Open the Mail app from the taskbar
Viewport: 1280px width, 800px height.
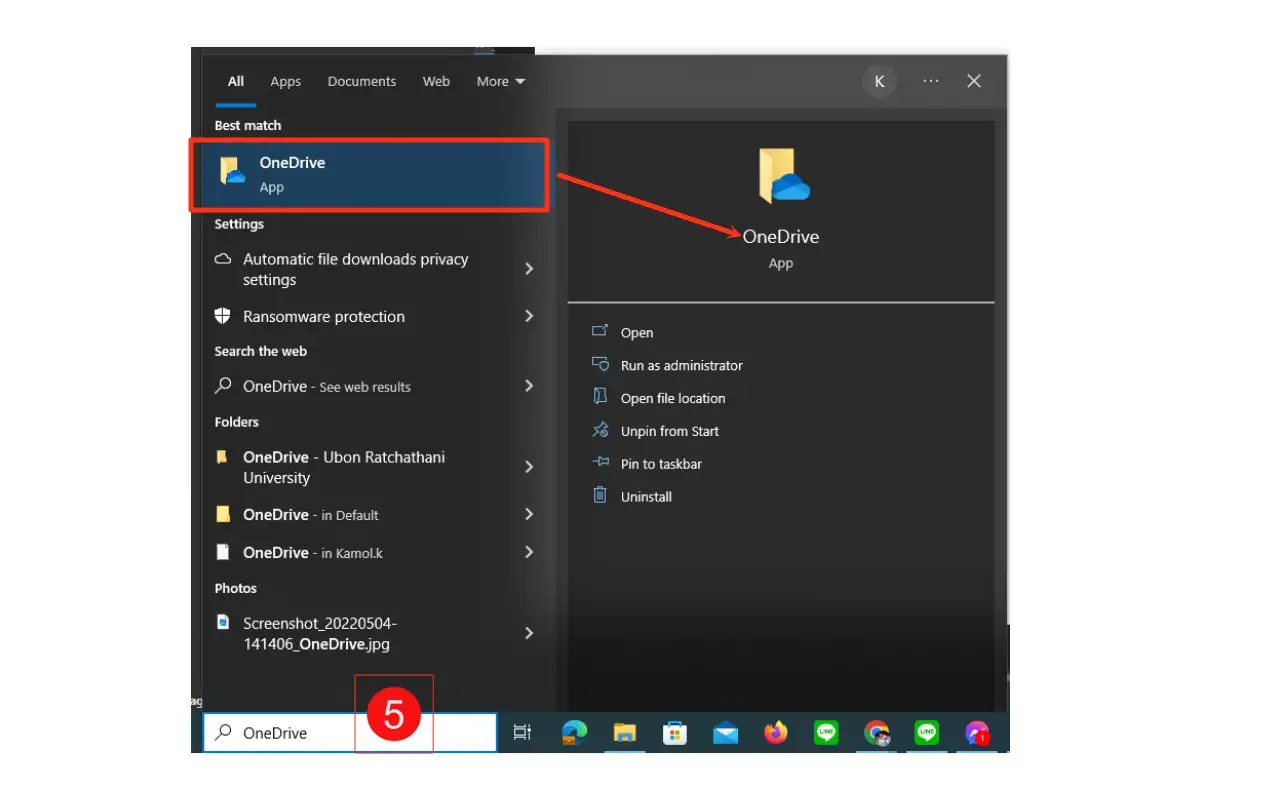(725, 733)
